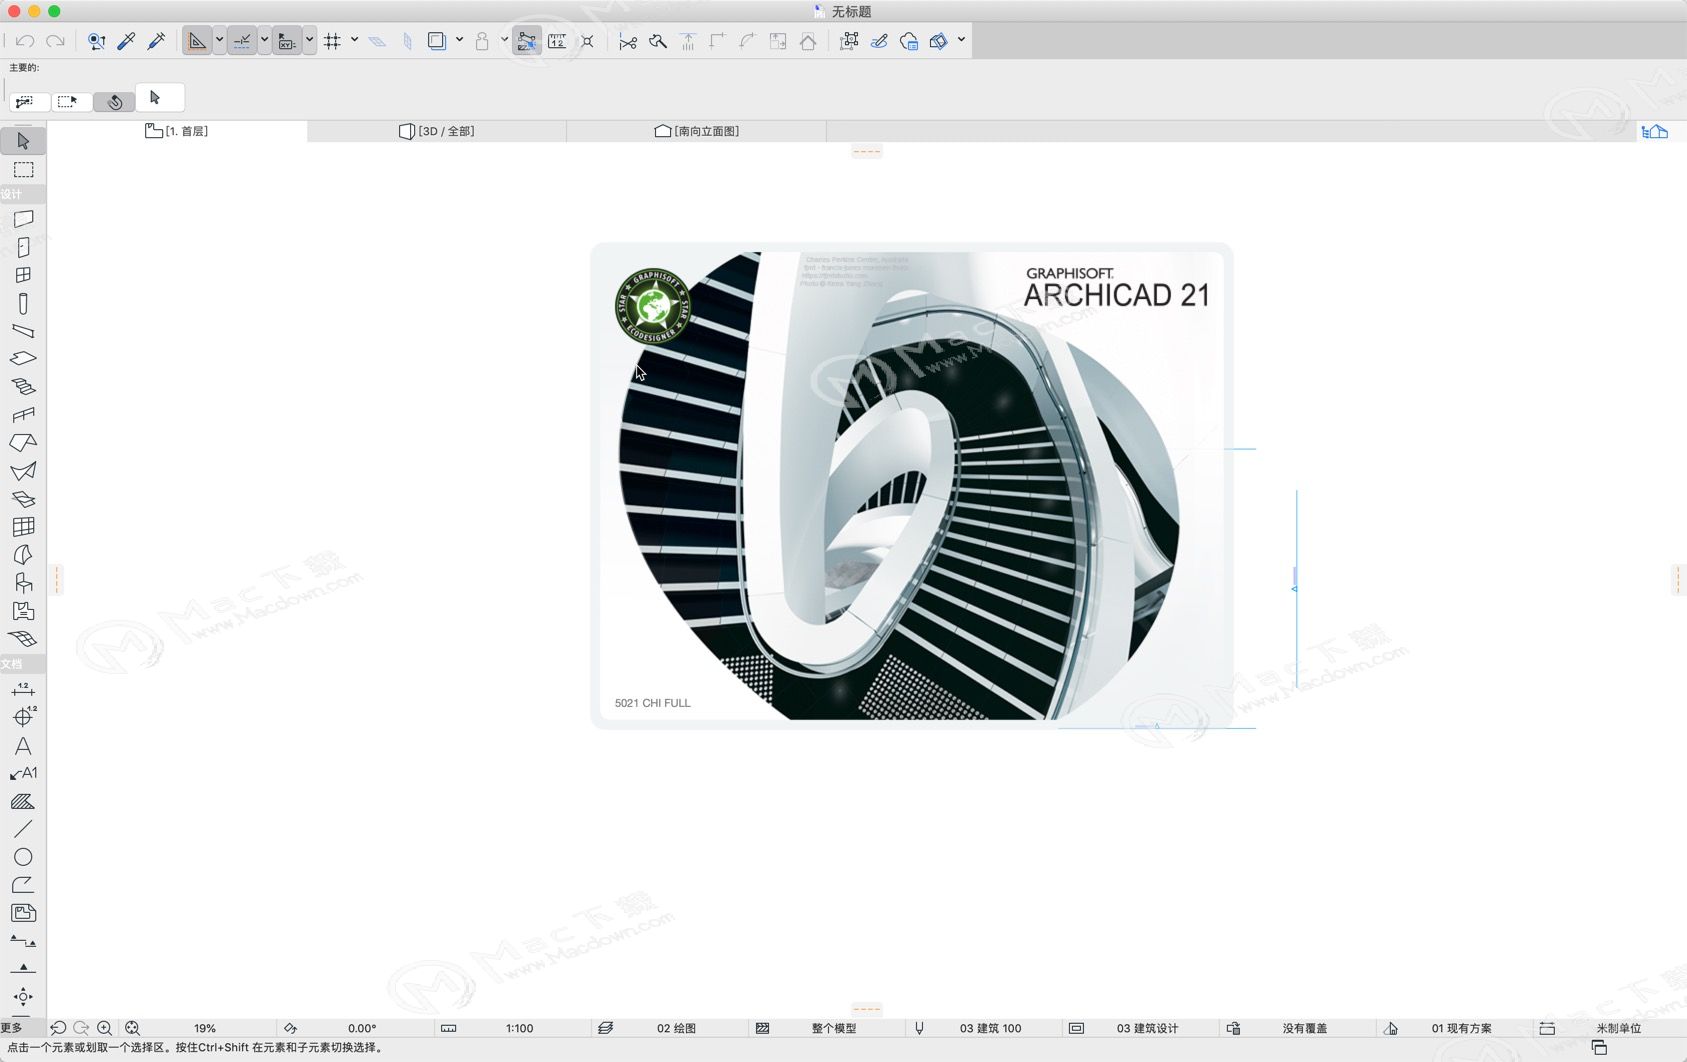Open dropdown next to Snap Guides button

pos(264,41)
